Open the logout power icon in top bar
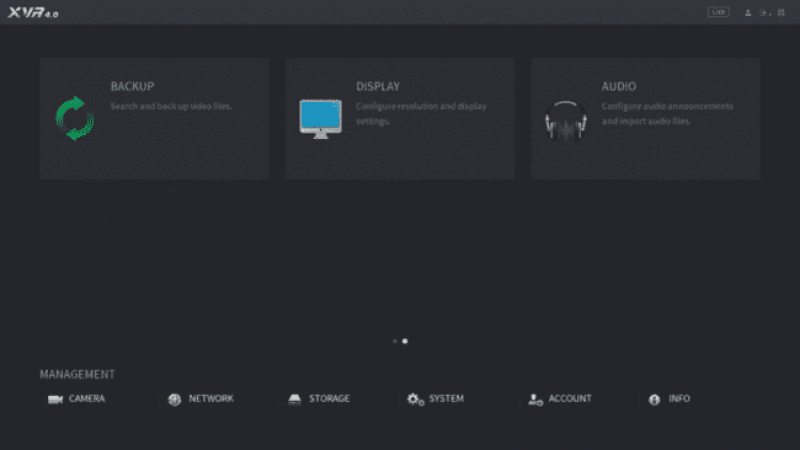 [764, 13]
